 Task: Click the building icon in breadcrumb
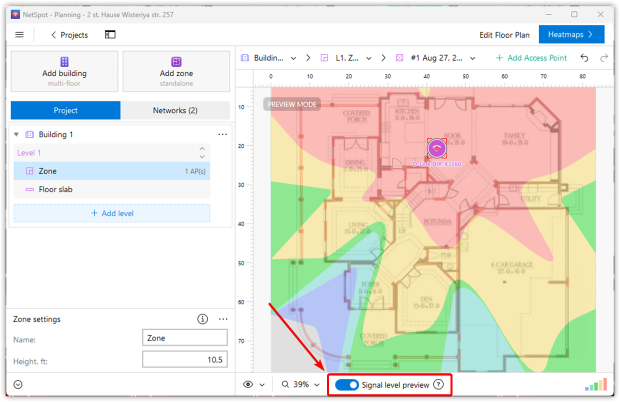245,58
